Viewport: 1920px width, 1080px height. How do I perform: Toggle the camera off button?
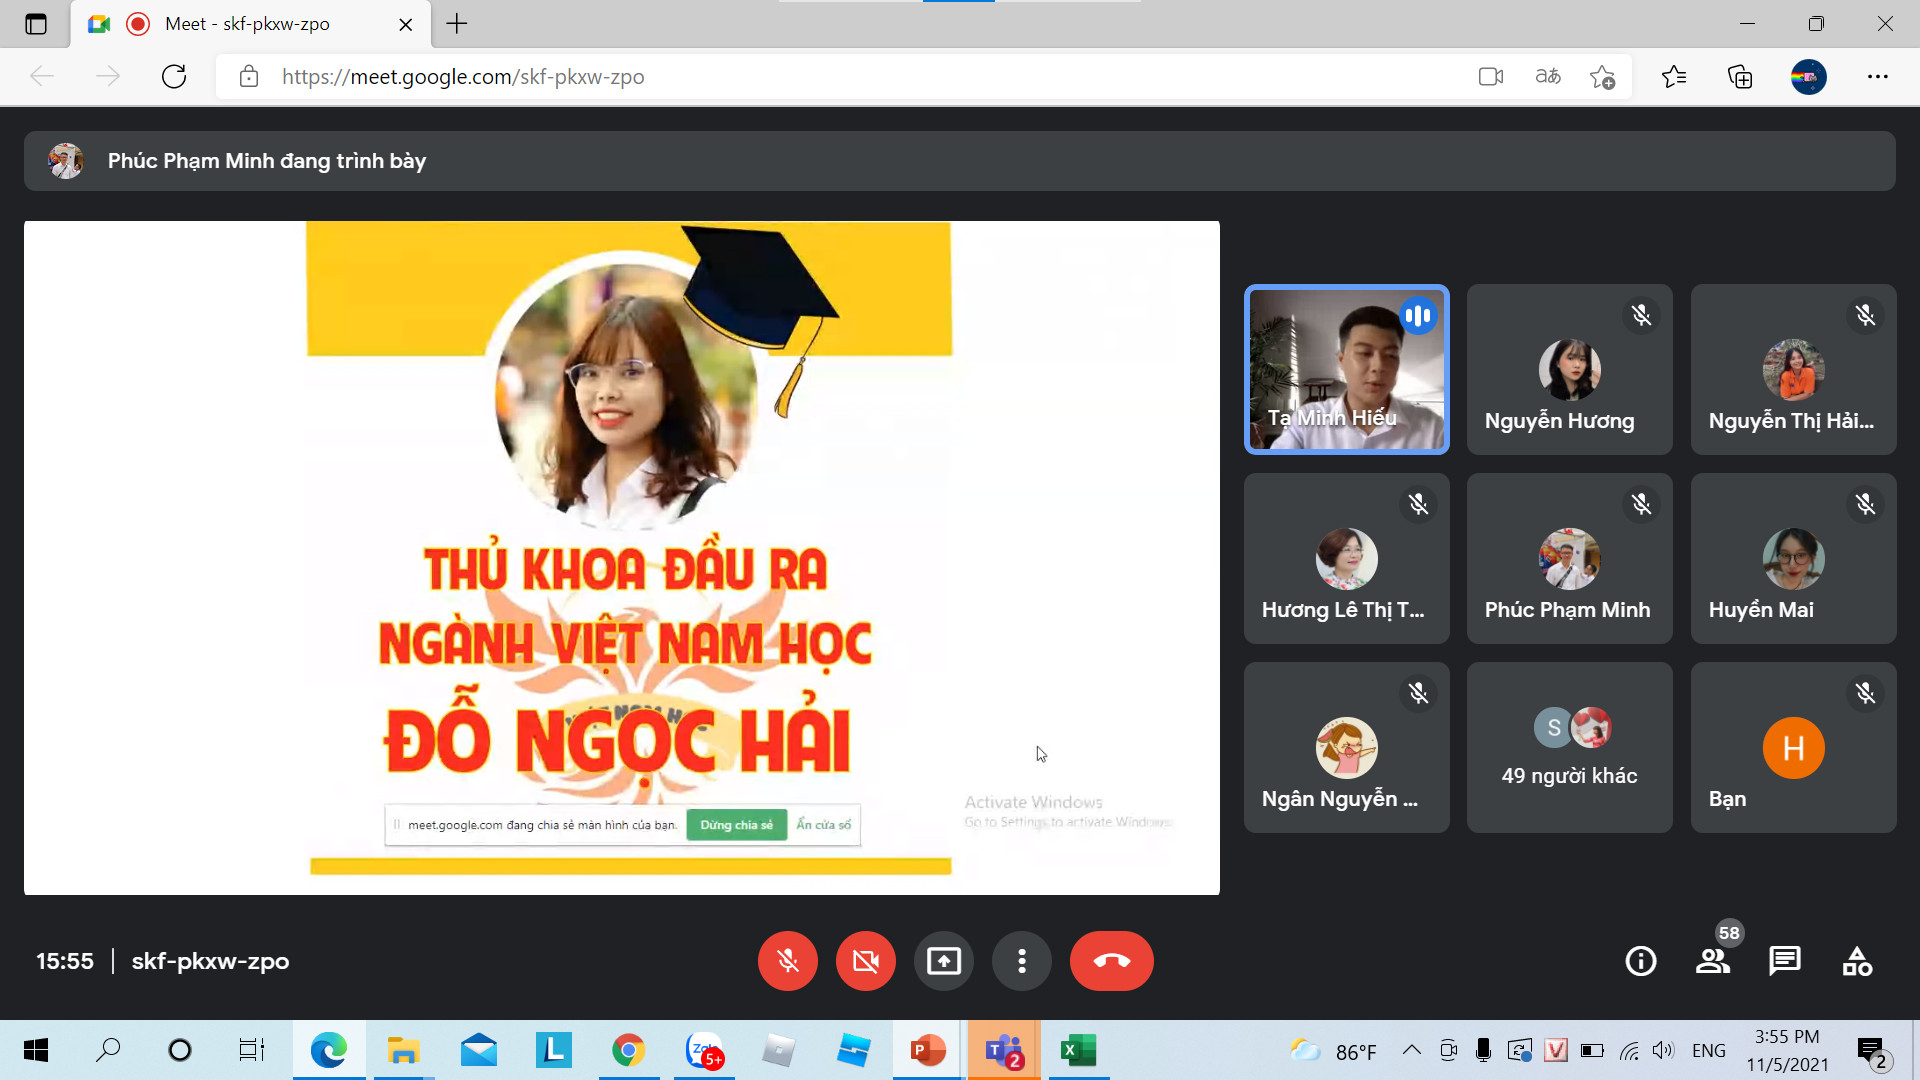(865, 961)
